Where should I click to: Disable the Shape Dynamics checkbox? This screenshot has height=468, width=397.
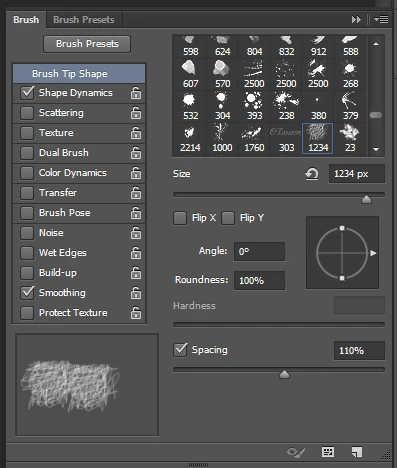(27, 93)
